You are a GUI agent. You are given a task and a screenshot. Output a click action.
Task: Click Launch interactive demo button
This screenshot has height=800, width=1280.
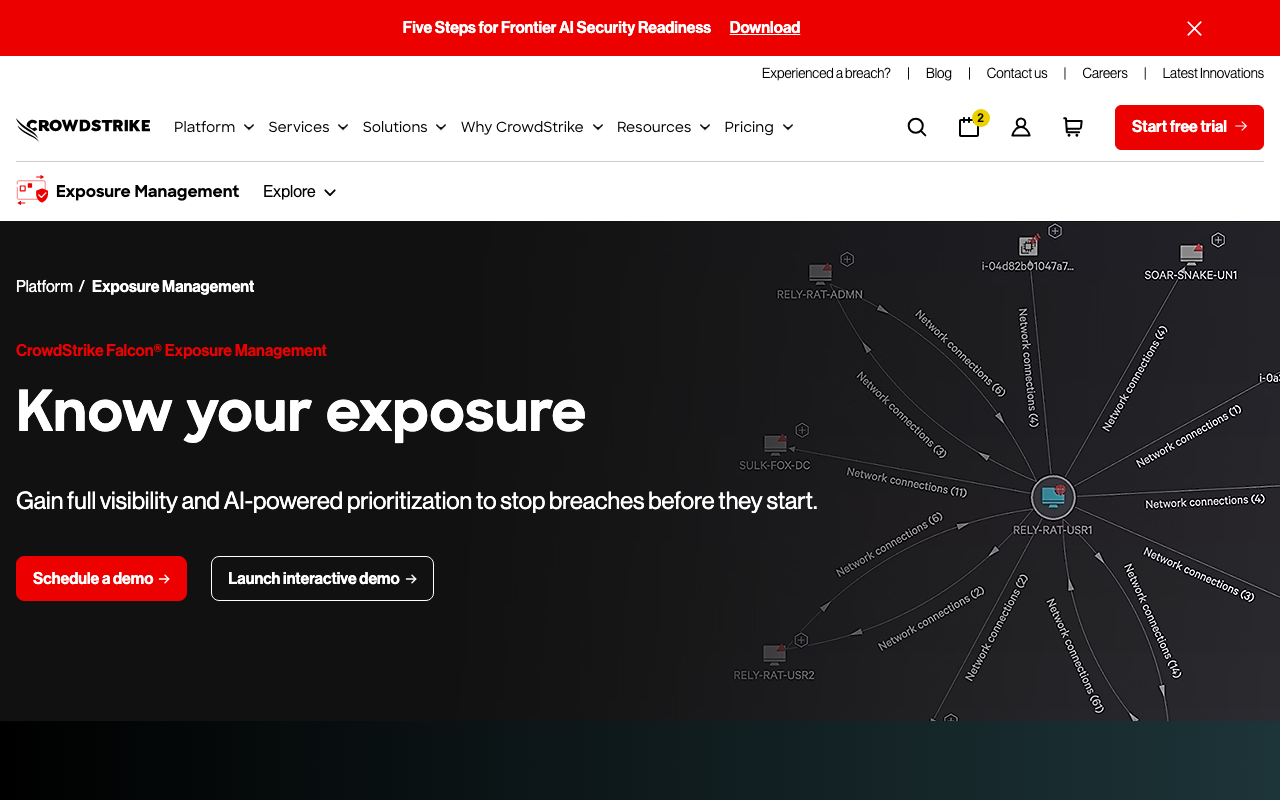[322, 578]
